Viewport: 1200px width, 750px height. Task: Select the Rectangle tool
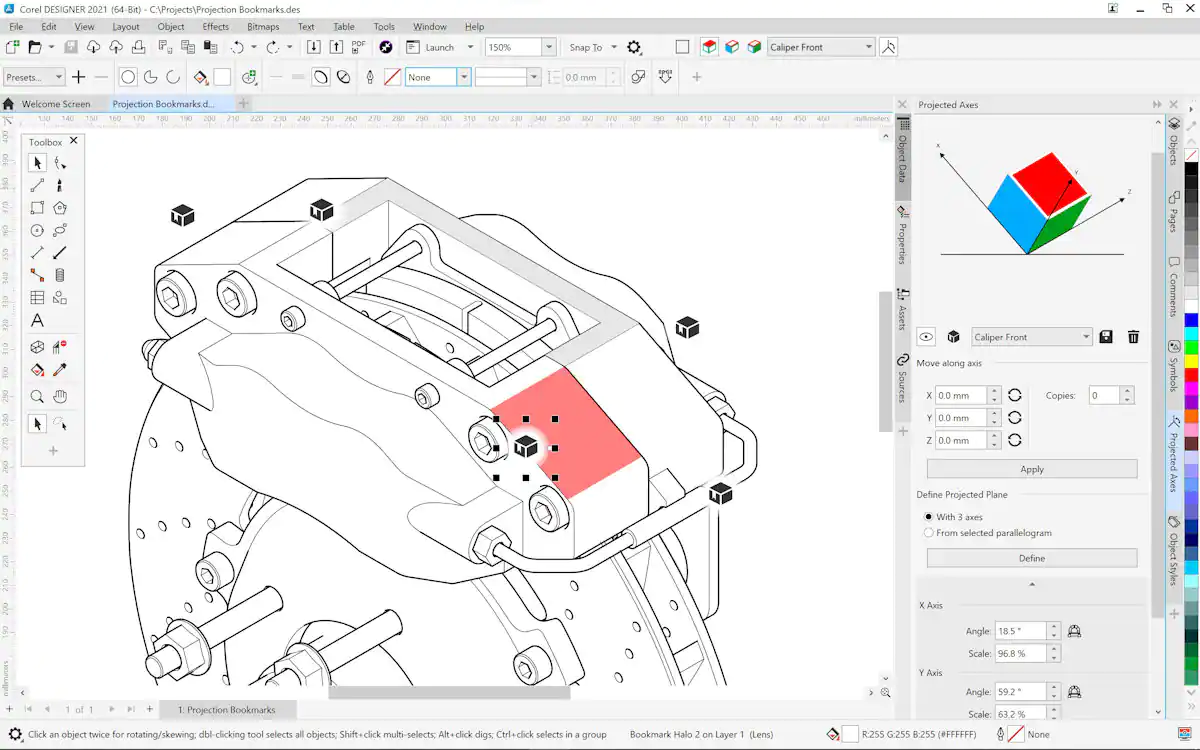pos(37,207)
